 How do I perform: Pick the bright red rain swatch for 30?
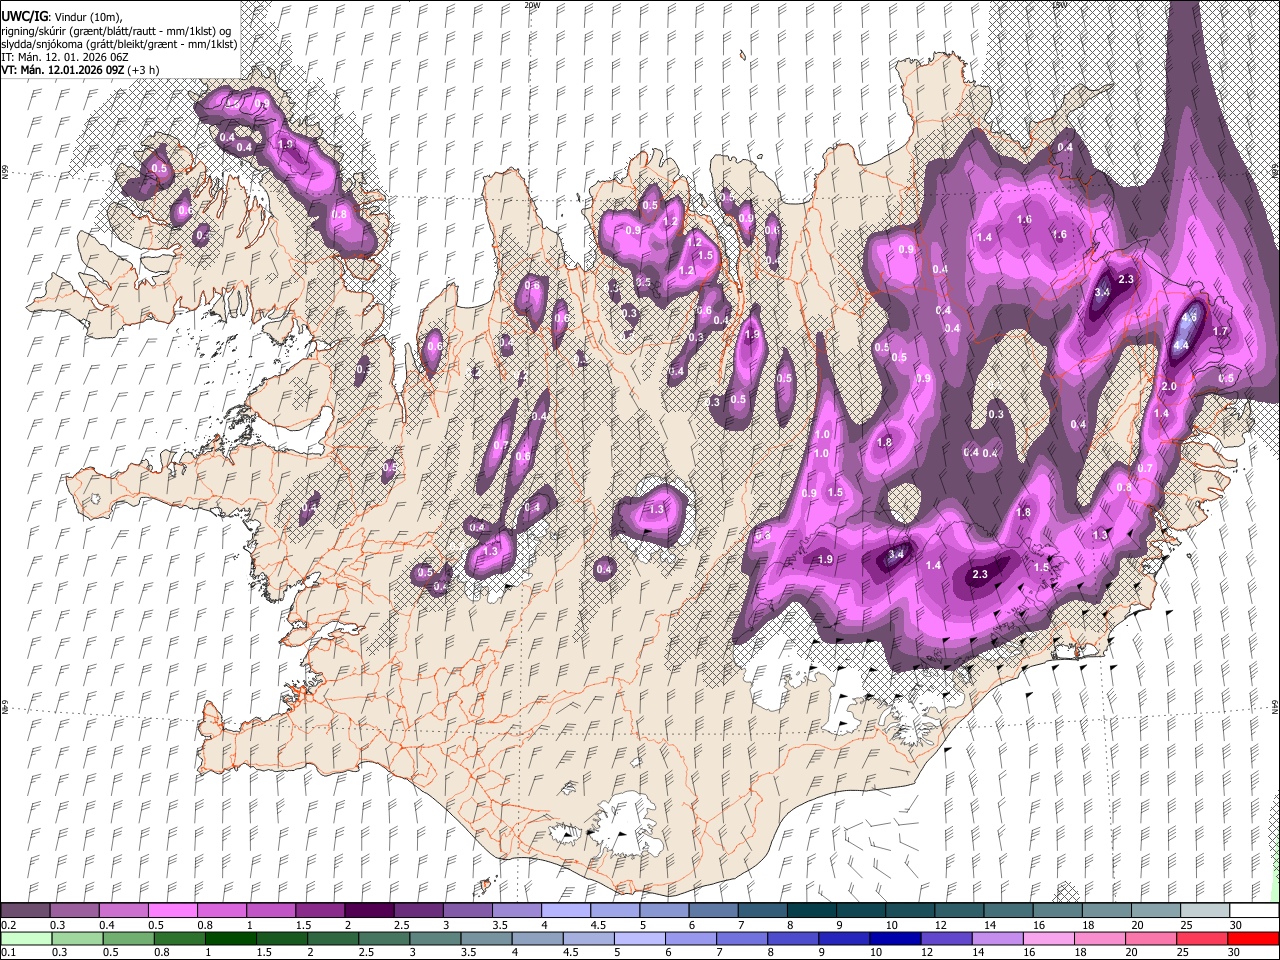[x=1253, y=938]
